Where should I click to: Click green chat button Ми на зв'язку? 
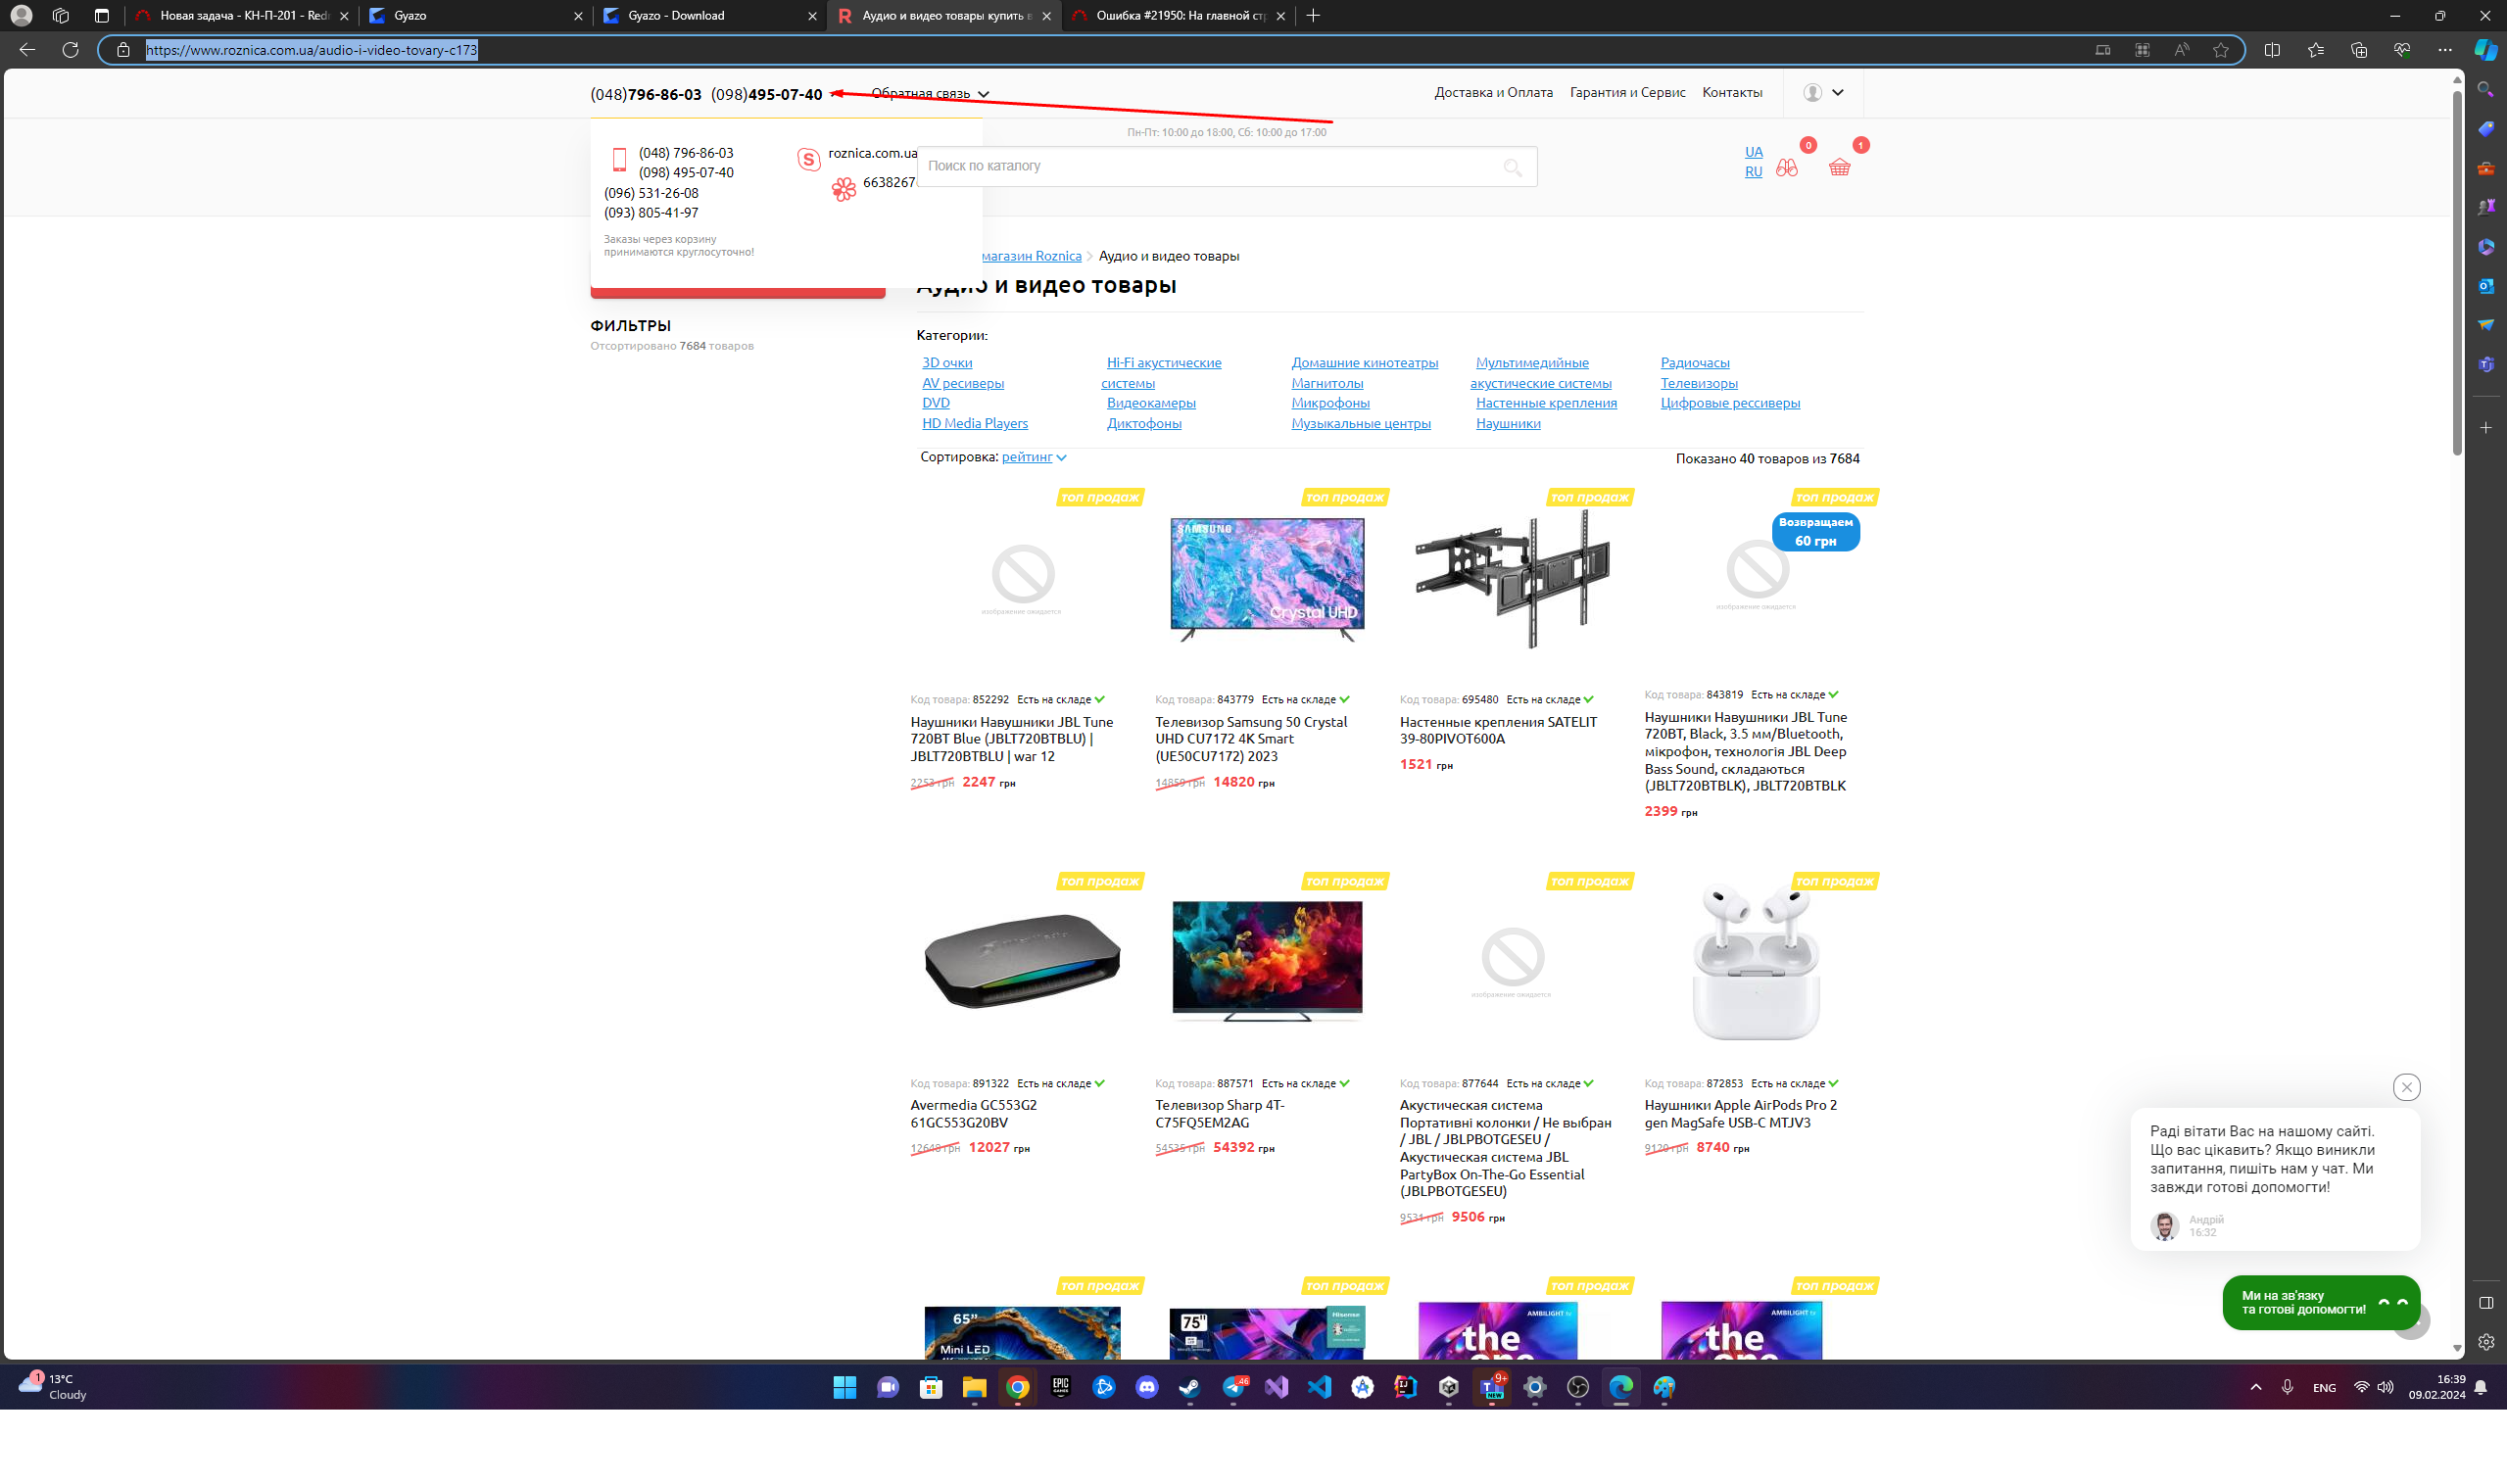2303,1302
